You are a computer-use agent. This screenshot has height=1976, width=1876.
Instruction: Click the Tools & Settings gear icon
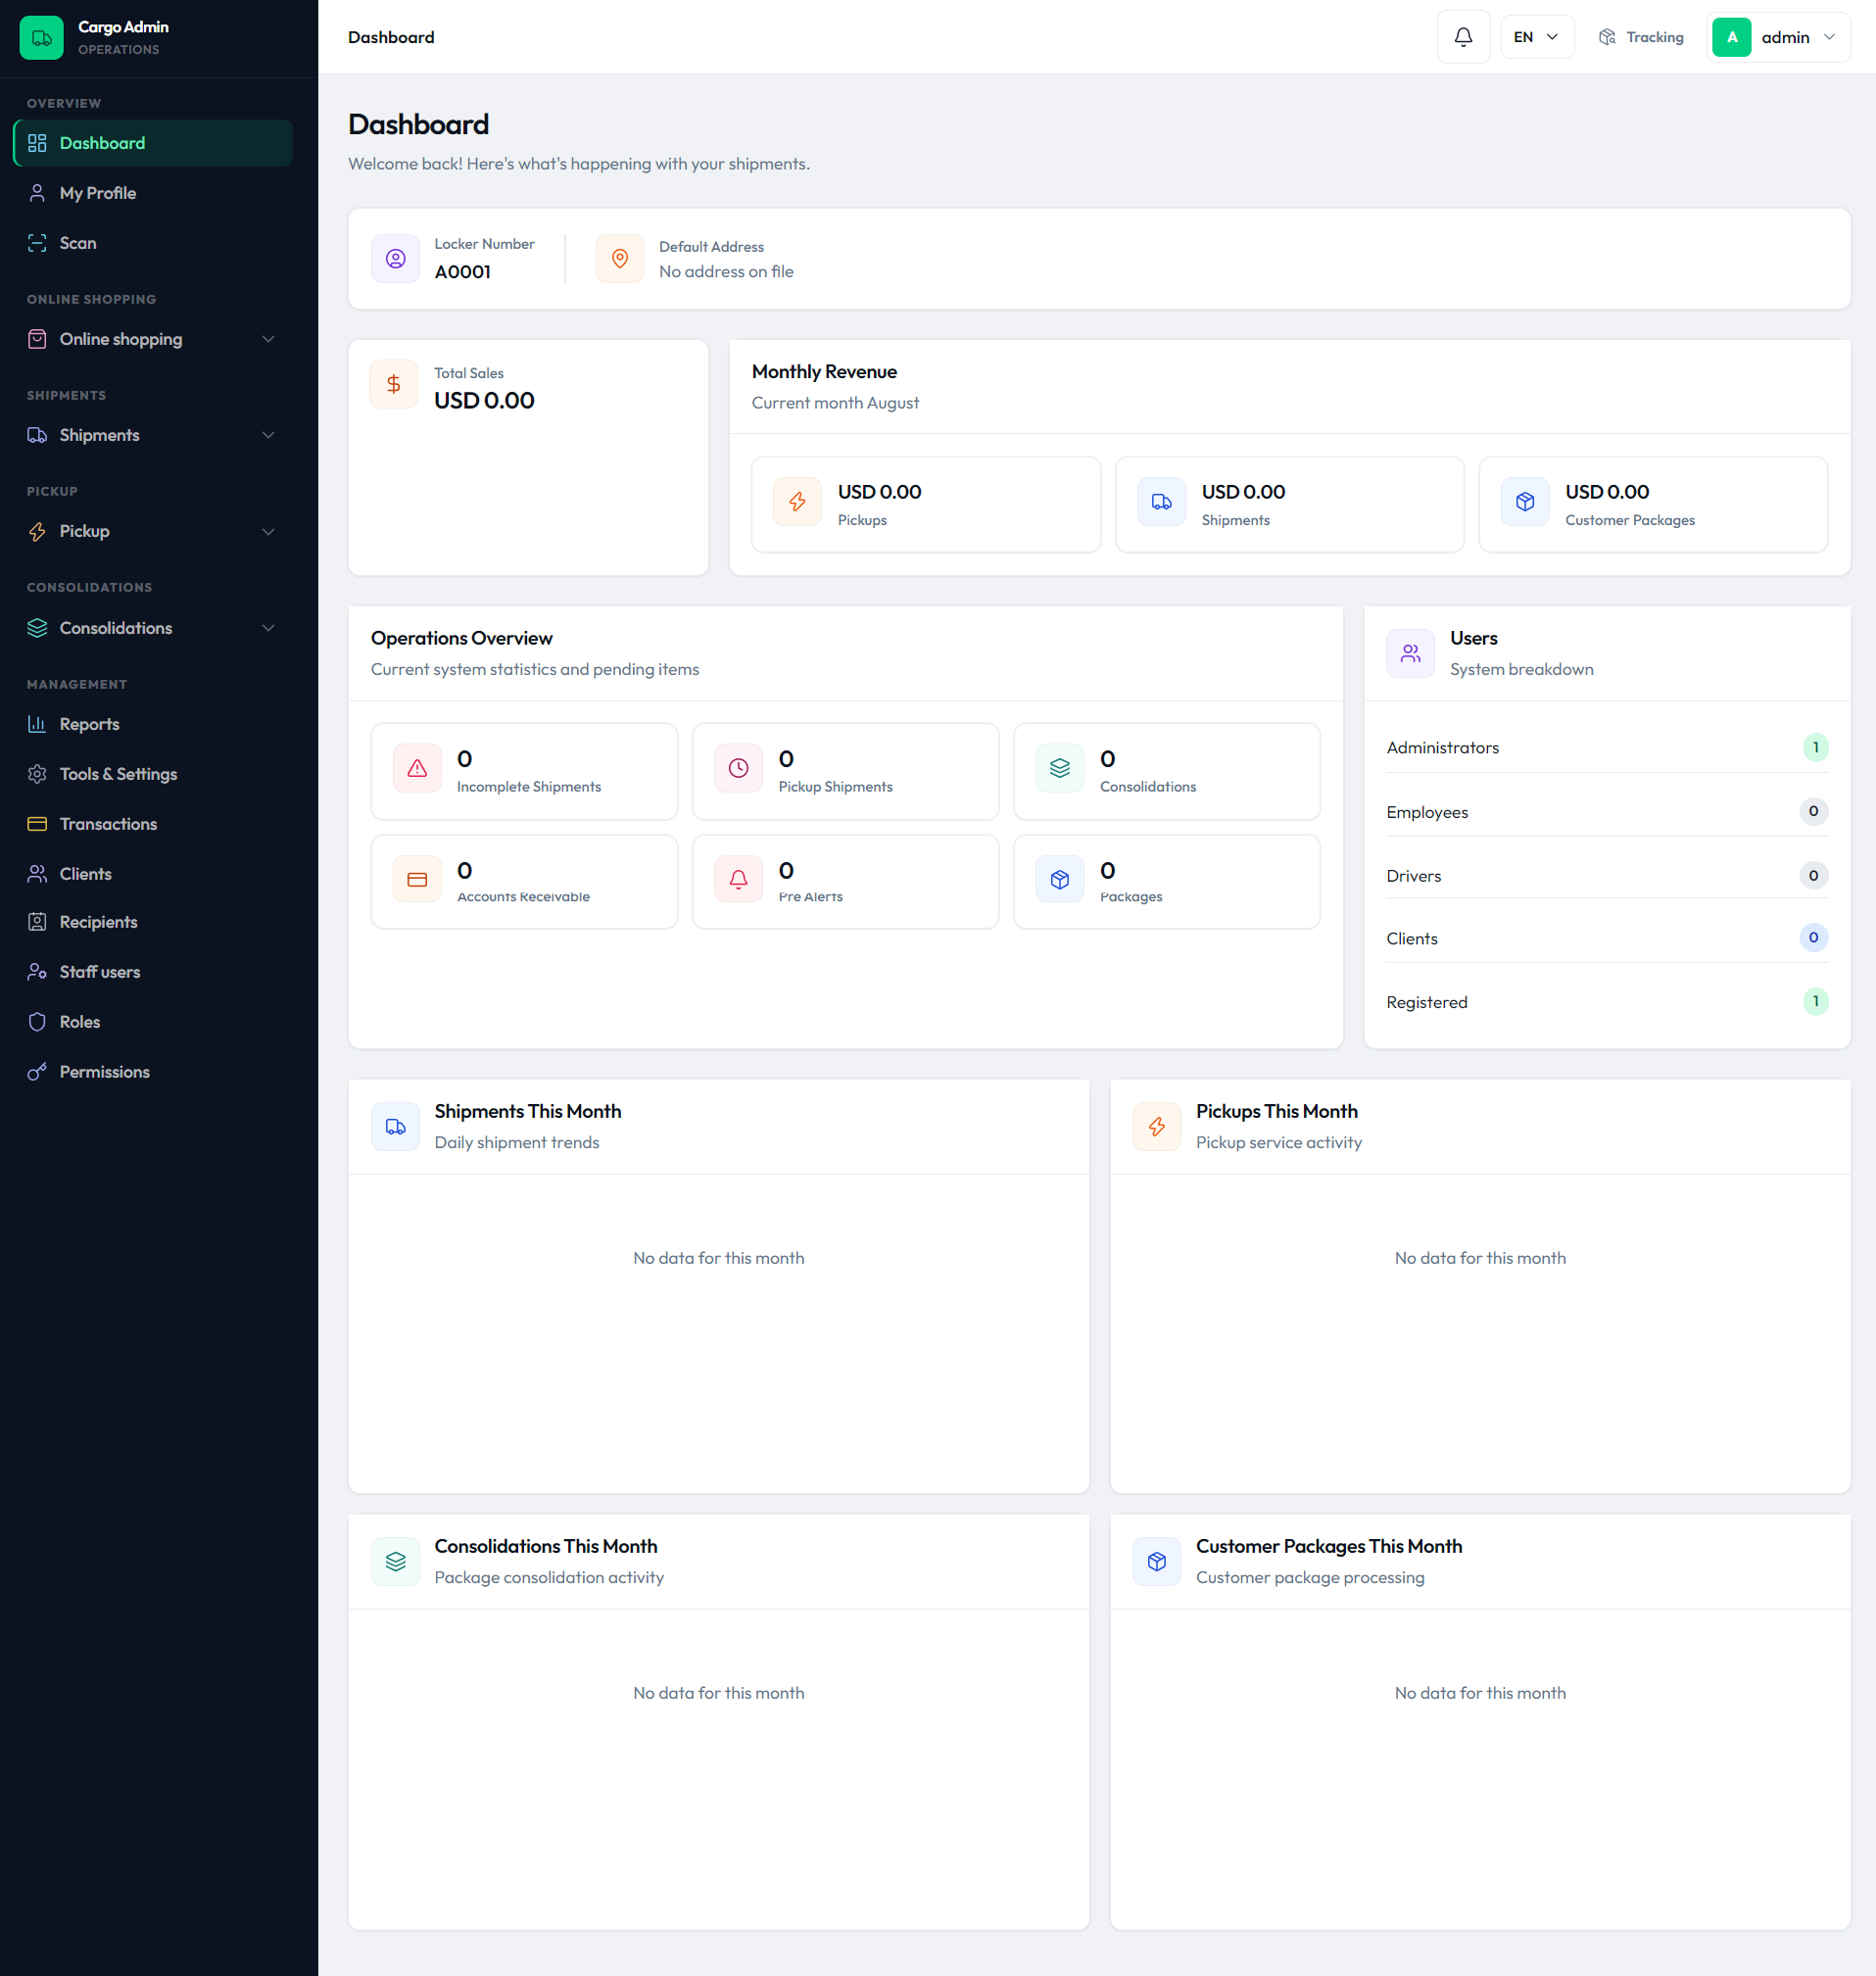tap(37, 774)
